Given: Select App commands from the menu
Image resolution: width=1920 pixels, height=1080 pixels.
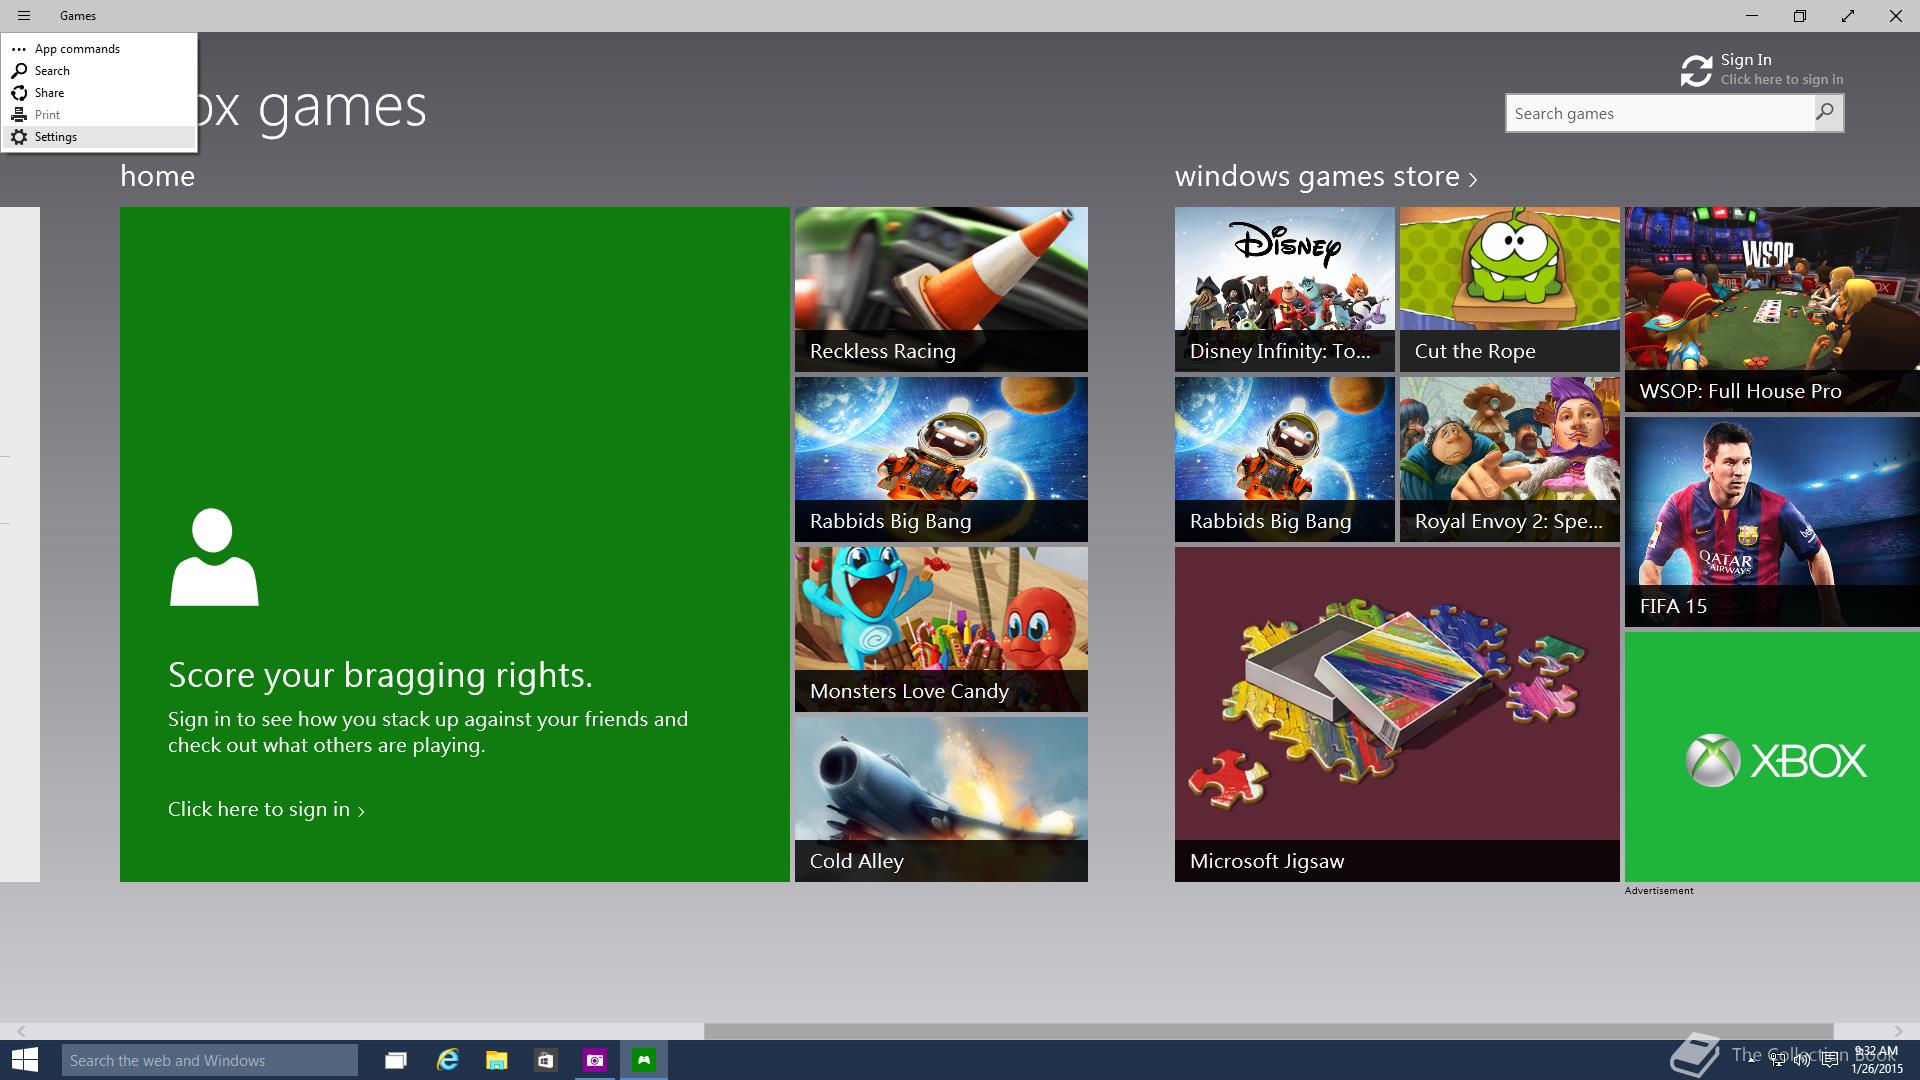Looking at the screenshot, I should coord(99,49).
